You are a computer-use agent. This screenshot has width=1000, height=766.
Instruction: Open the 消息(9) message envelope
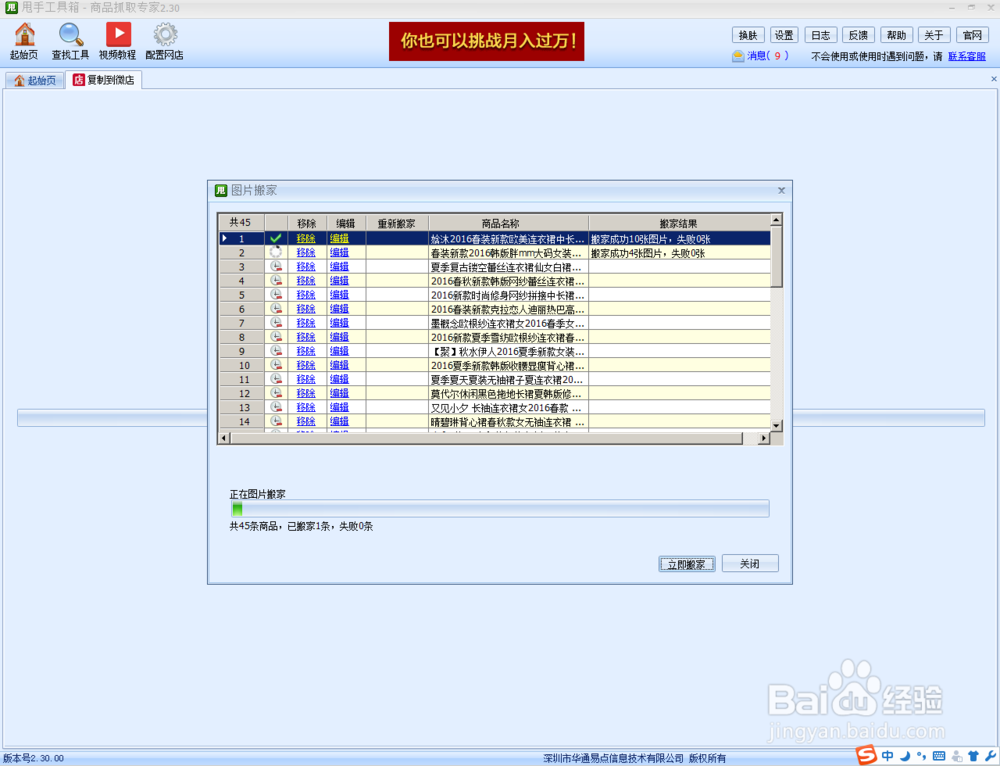755,55
